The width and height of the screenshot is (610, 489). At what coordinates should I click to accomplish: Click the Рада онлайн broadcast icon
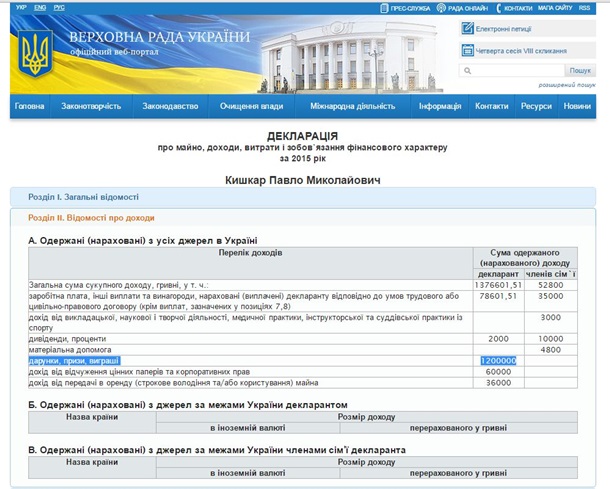tap(441, 8)
